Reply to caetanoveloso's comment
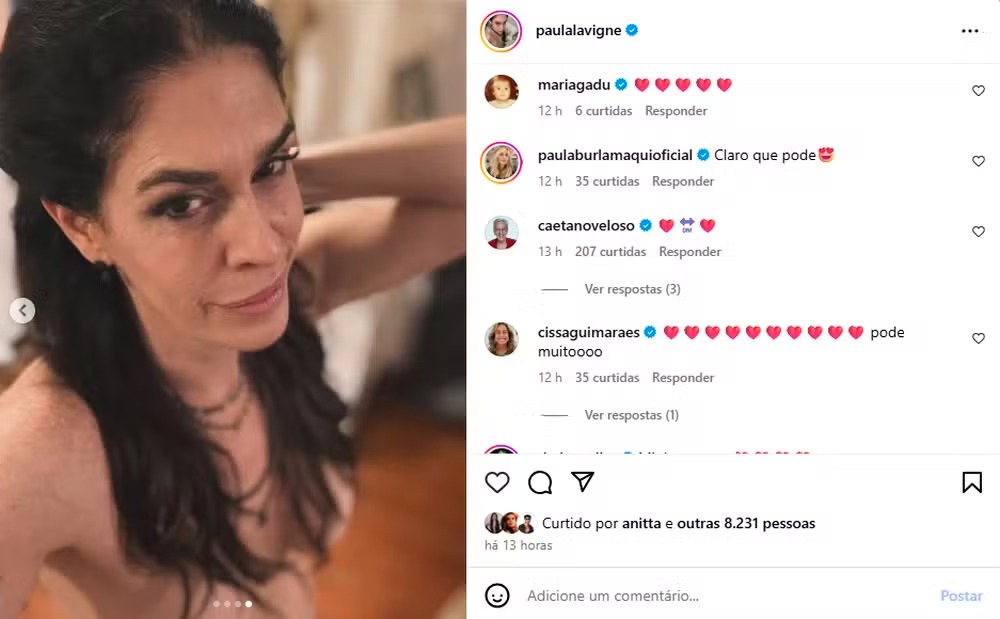 pos(689,252)
